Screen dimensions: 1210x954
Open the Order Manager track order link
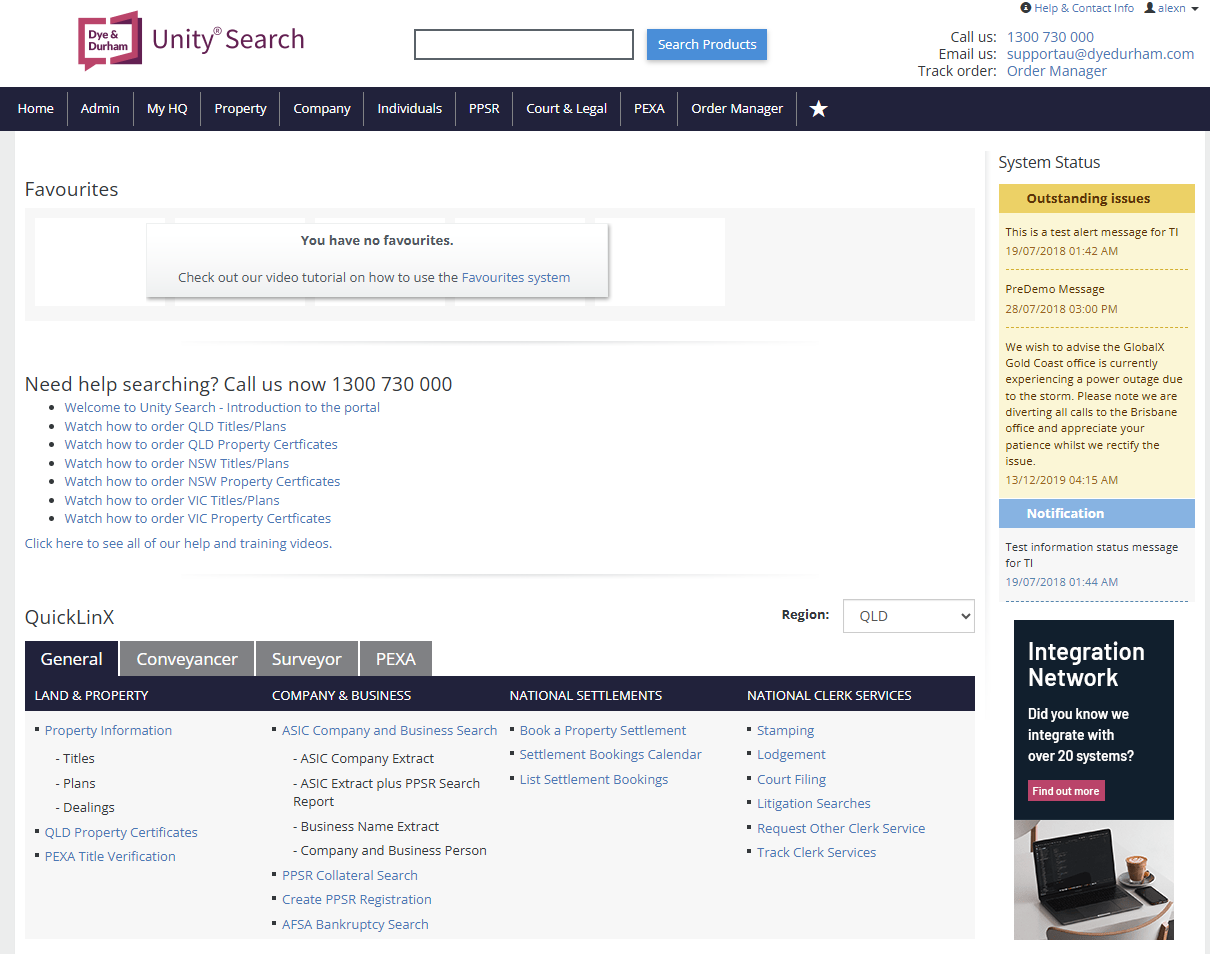(1057, 71)
